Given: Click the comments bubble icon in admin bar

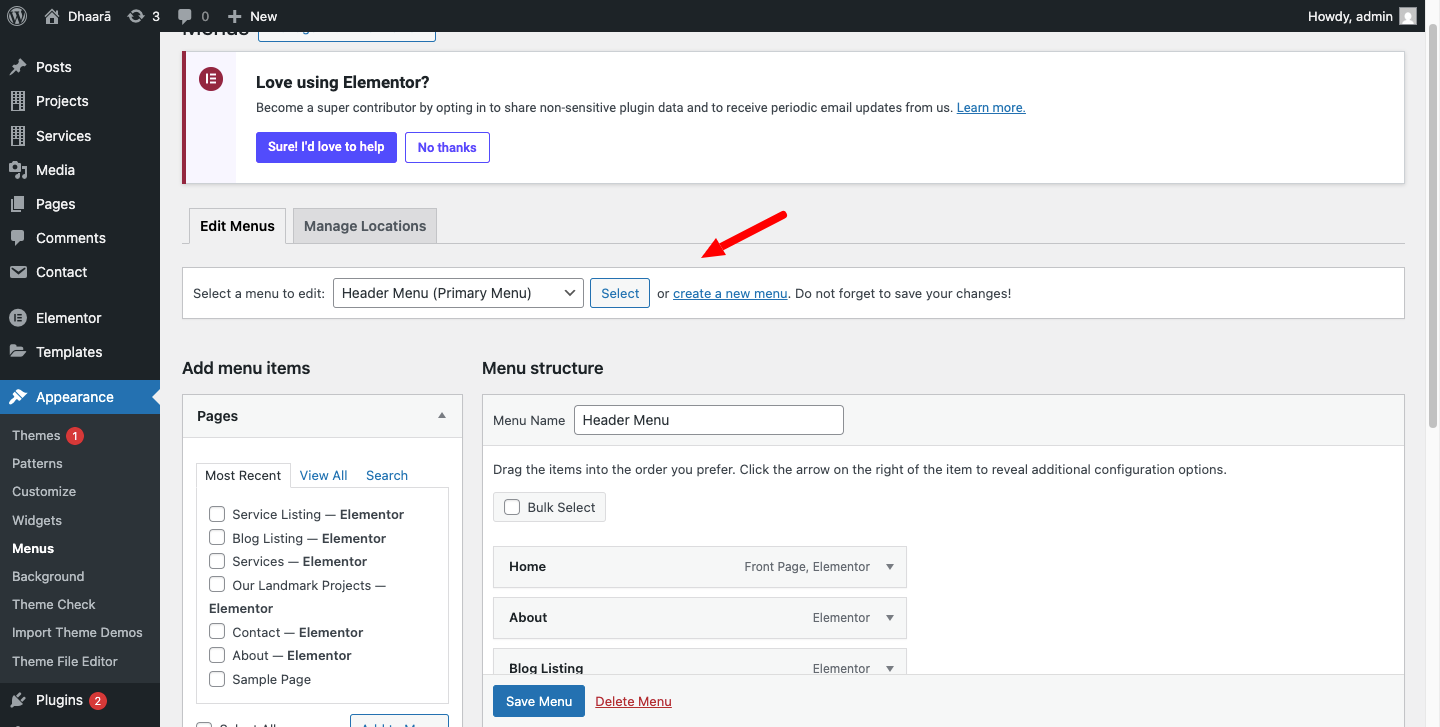Looking at the screenshot, I should pos(185,16).
